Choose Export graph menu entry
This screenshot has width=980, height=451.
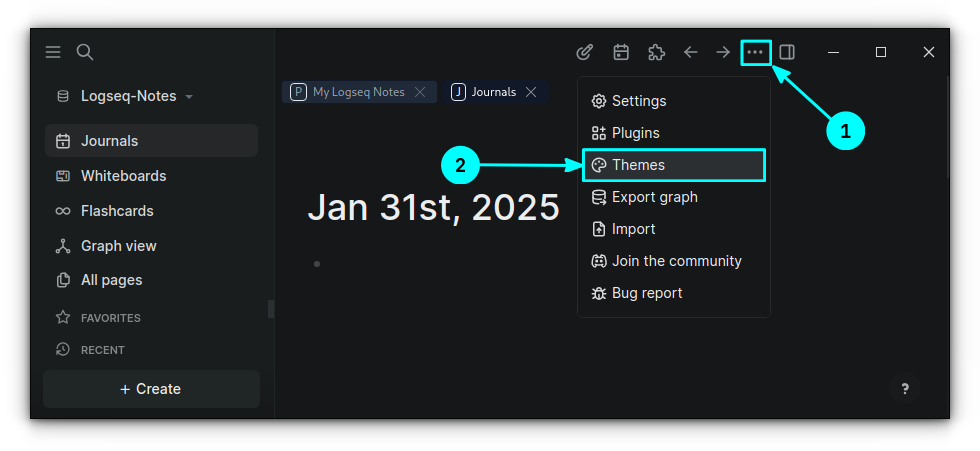(654, 197)
